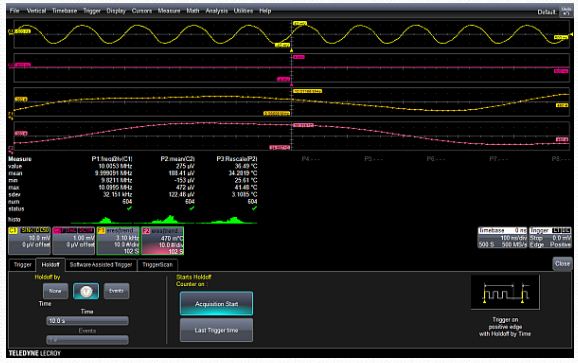Click the P3 value 36.49 °C

[246, 166]
